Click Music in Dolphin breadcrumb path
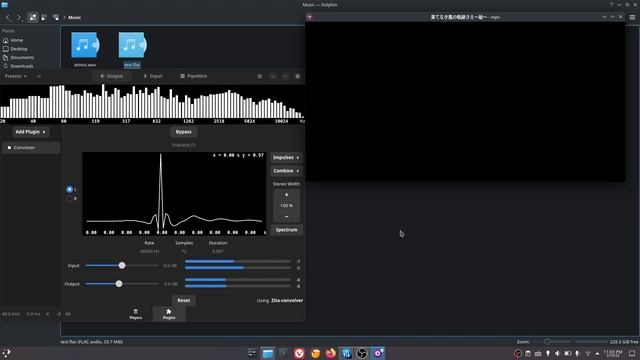 pyautogui.click(x=74, y=18)
